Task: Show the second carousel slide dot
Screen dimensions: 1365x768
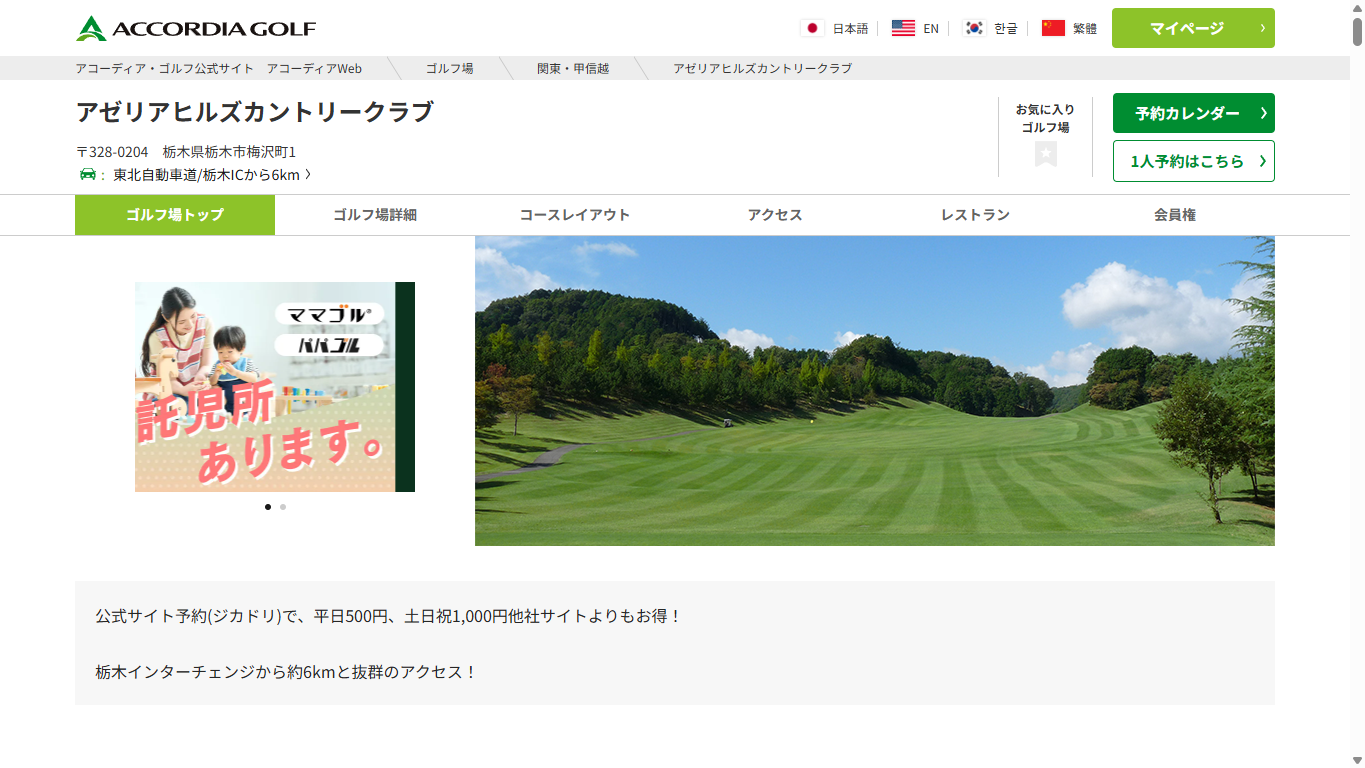Action: [x=283, y=507]
